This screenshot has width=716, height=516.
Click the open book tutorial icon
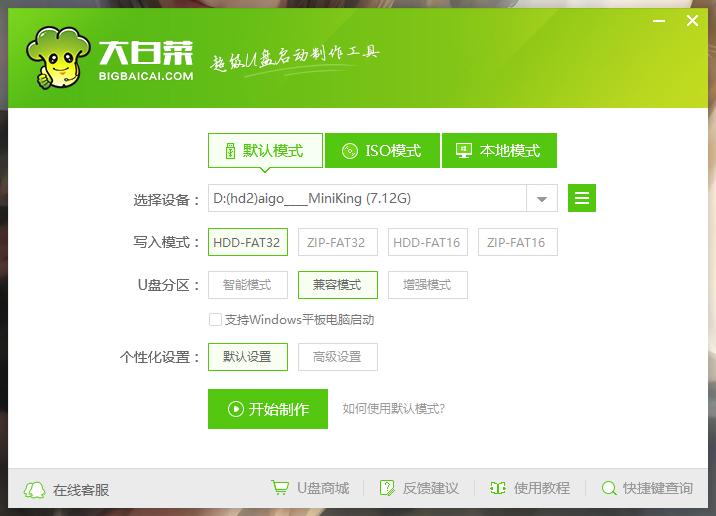497,488
